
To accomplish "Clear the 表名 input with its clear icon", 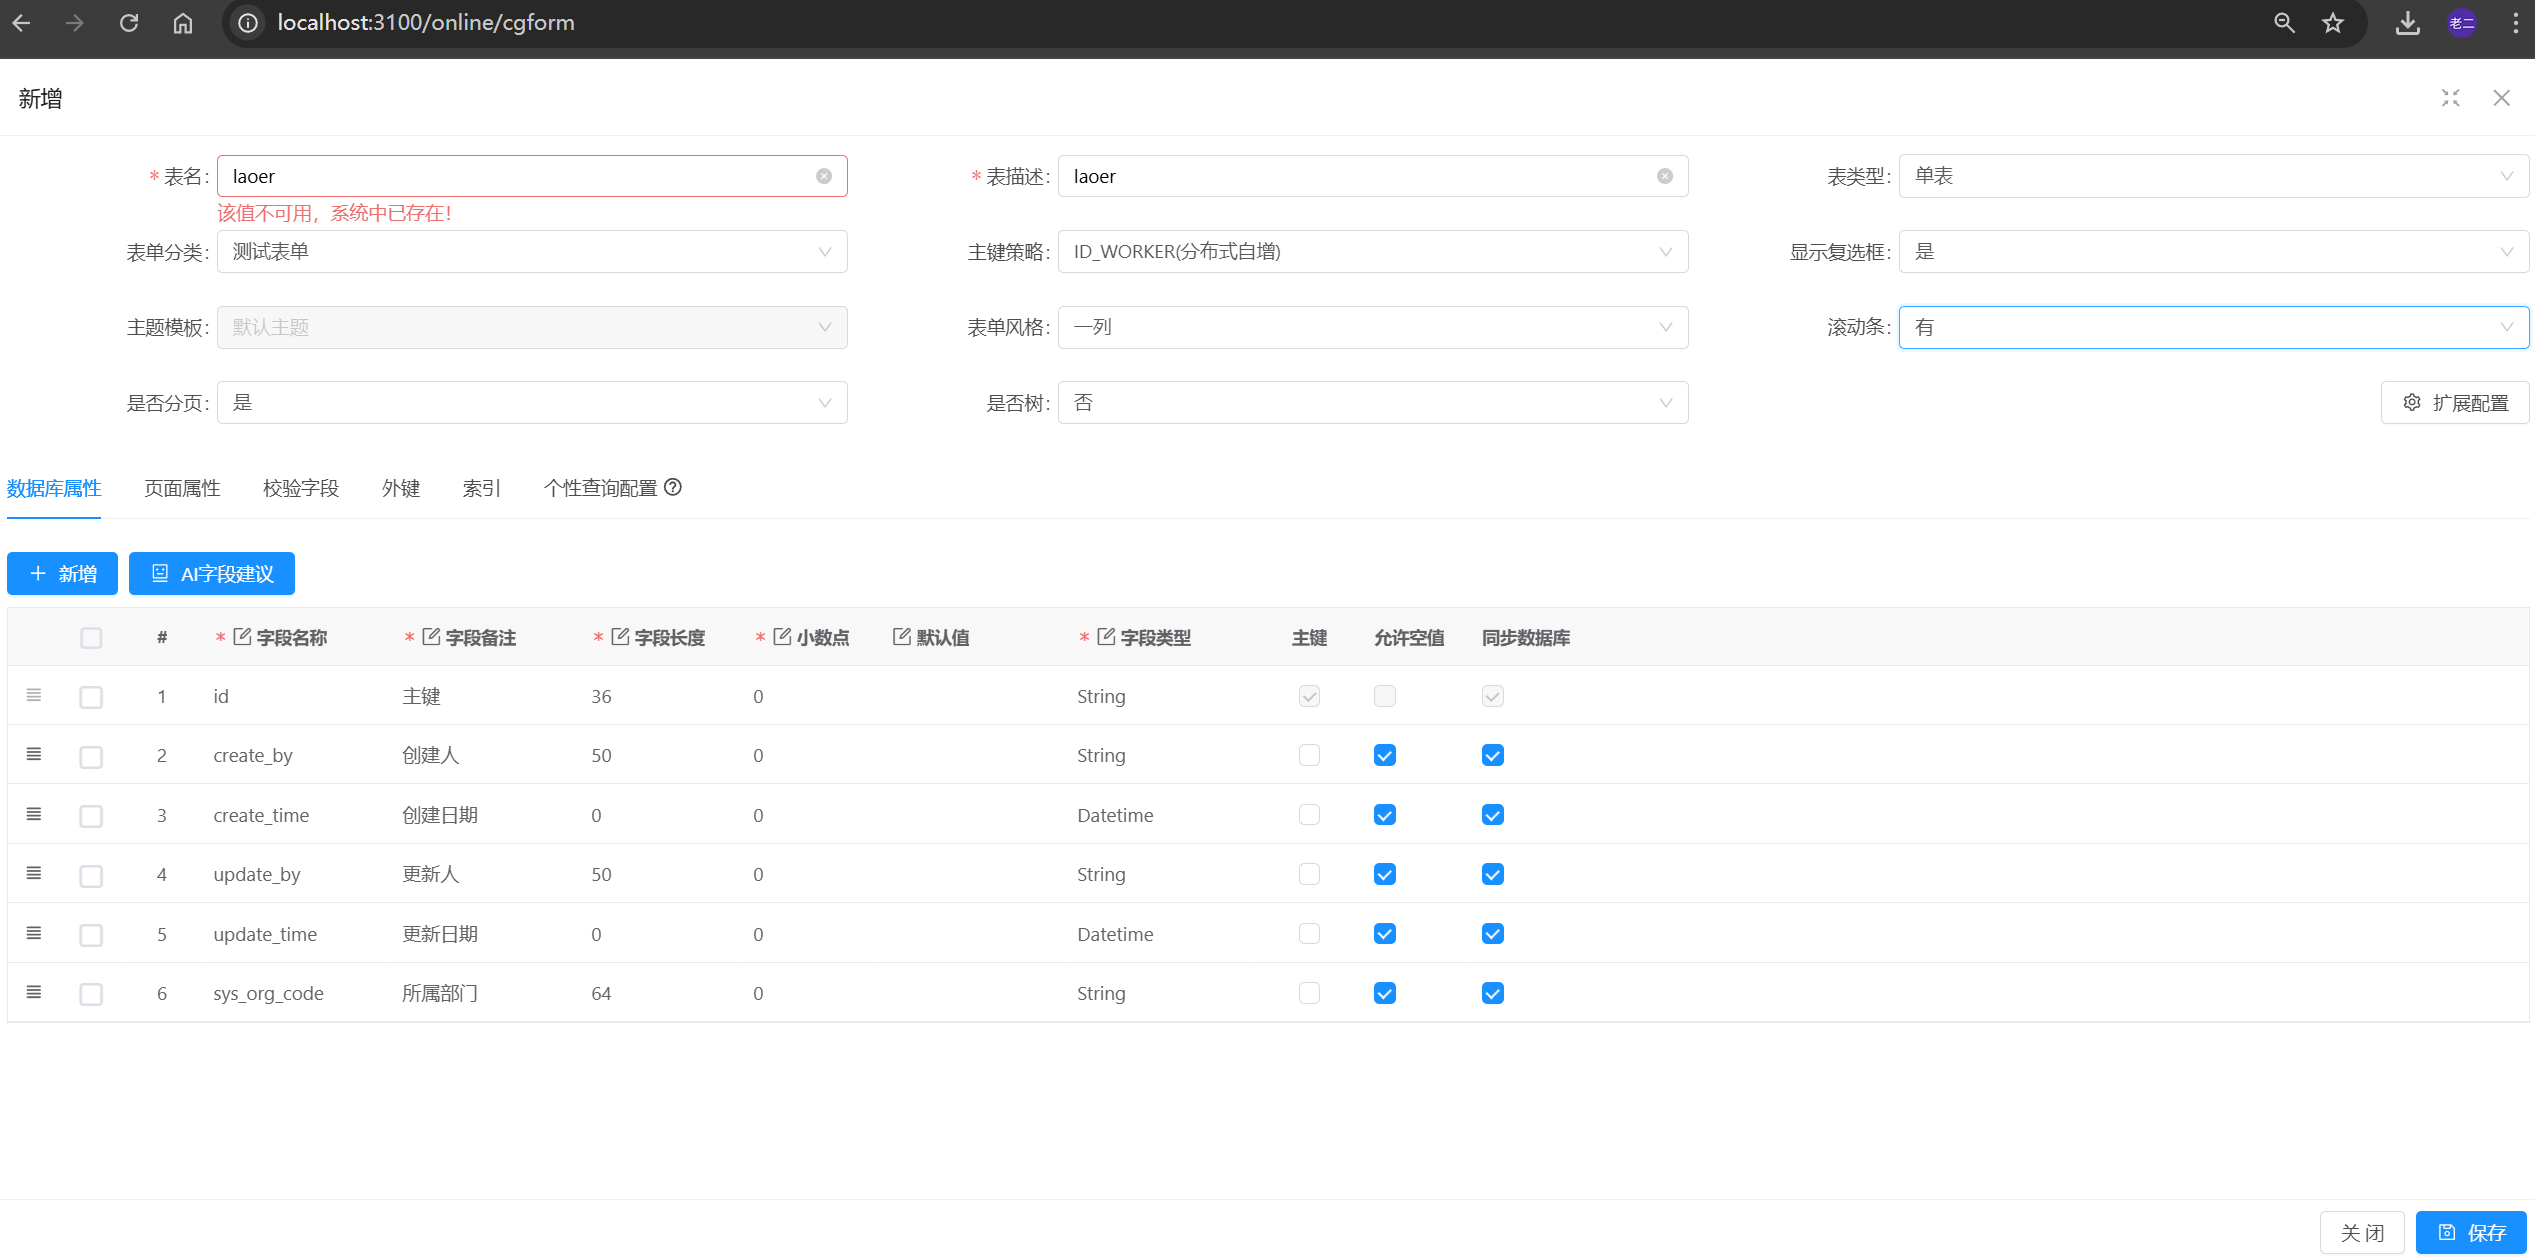I will (823, 176).
